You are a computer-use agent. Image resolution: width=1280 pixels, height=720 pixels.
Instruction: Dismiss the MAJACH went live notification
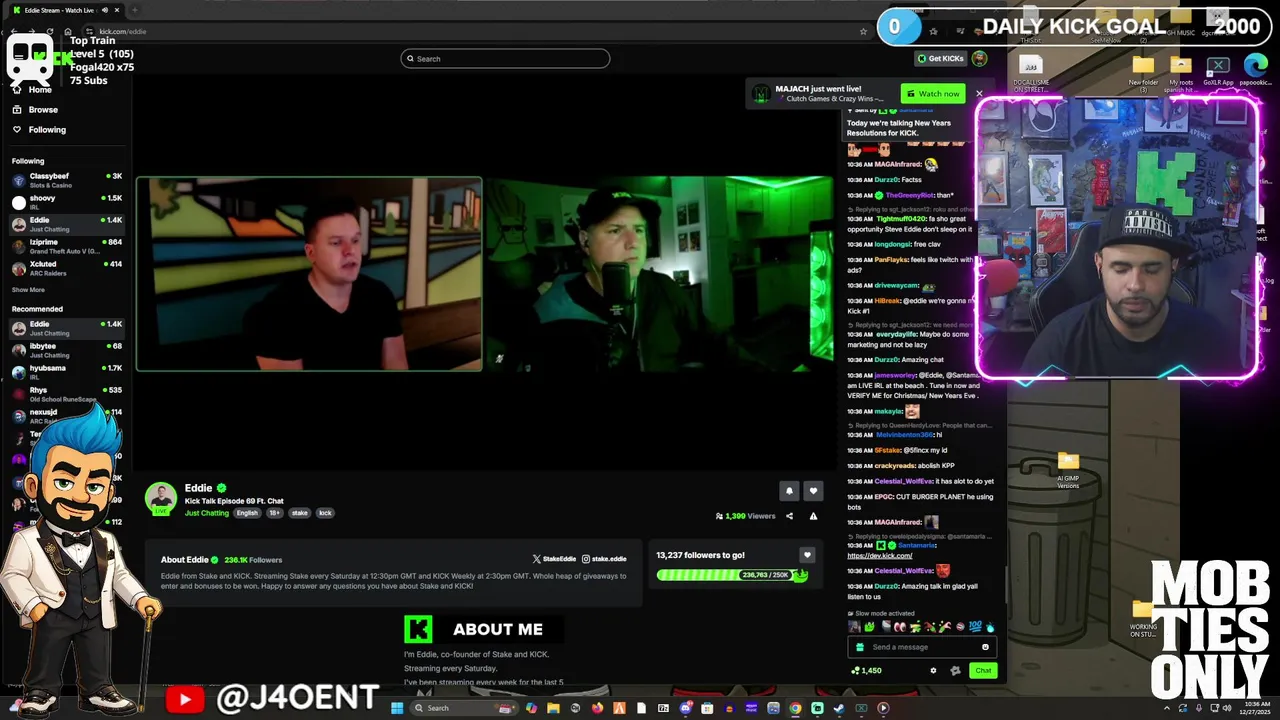click(979, 94)
